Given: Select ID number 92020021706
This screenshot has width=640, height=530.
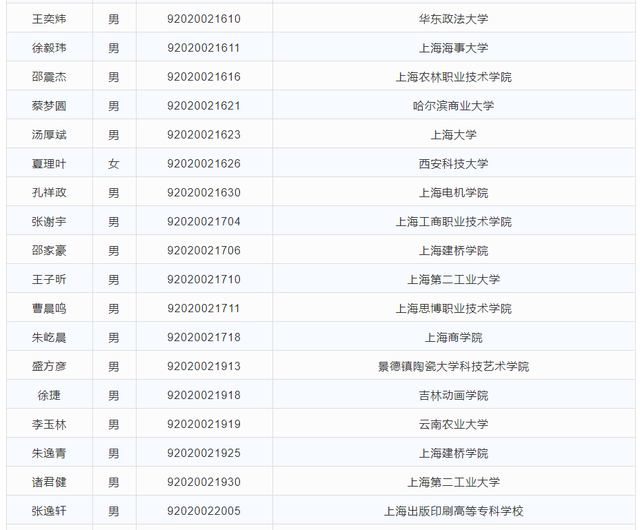Looking at the screenshot, I should pyautogui.click(x=204, y=251).
